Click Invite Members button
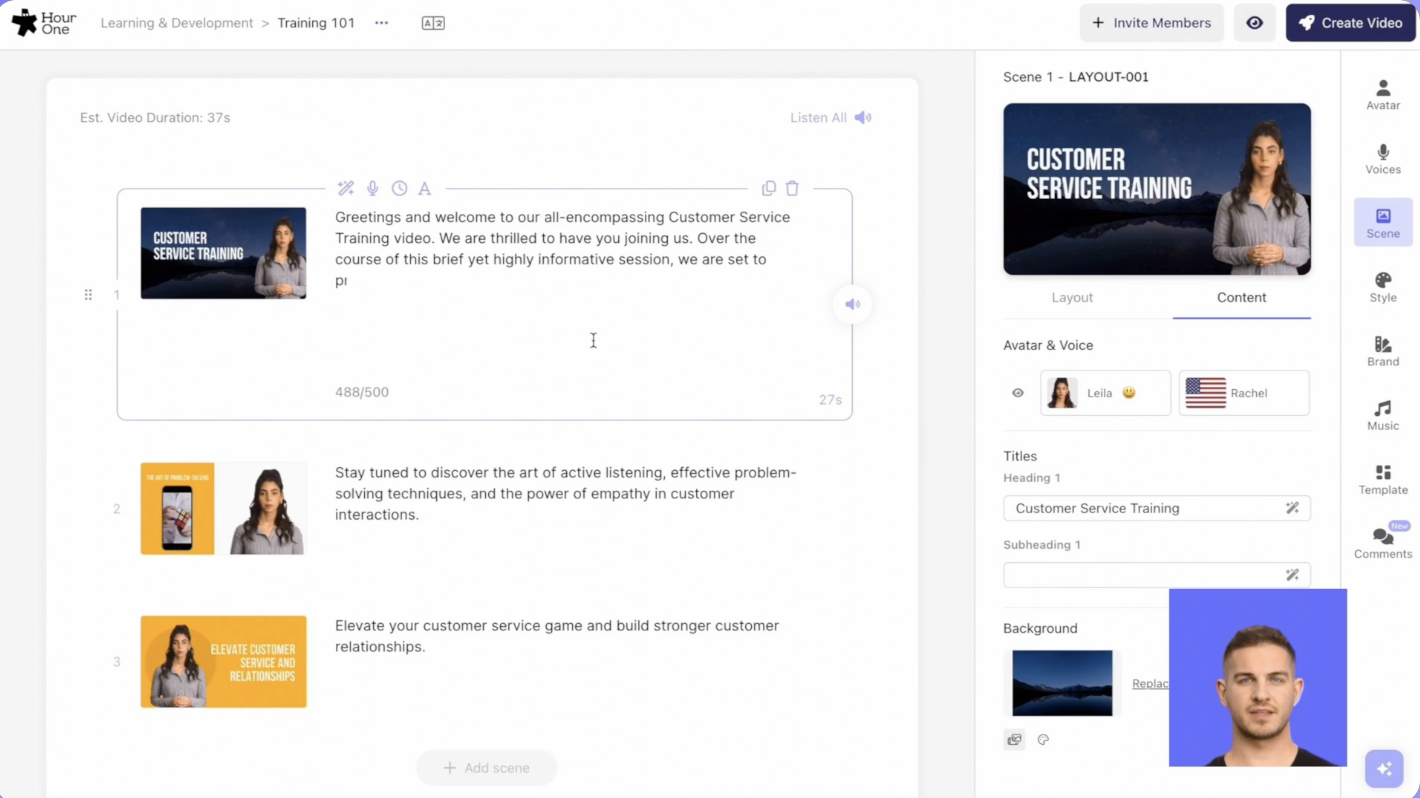 (x=1151, y=23)
